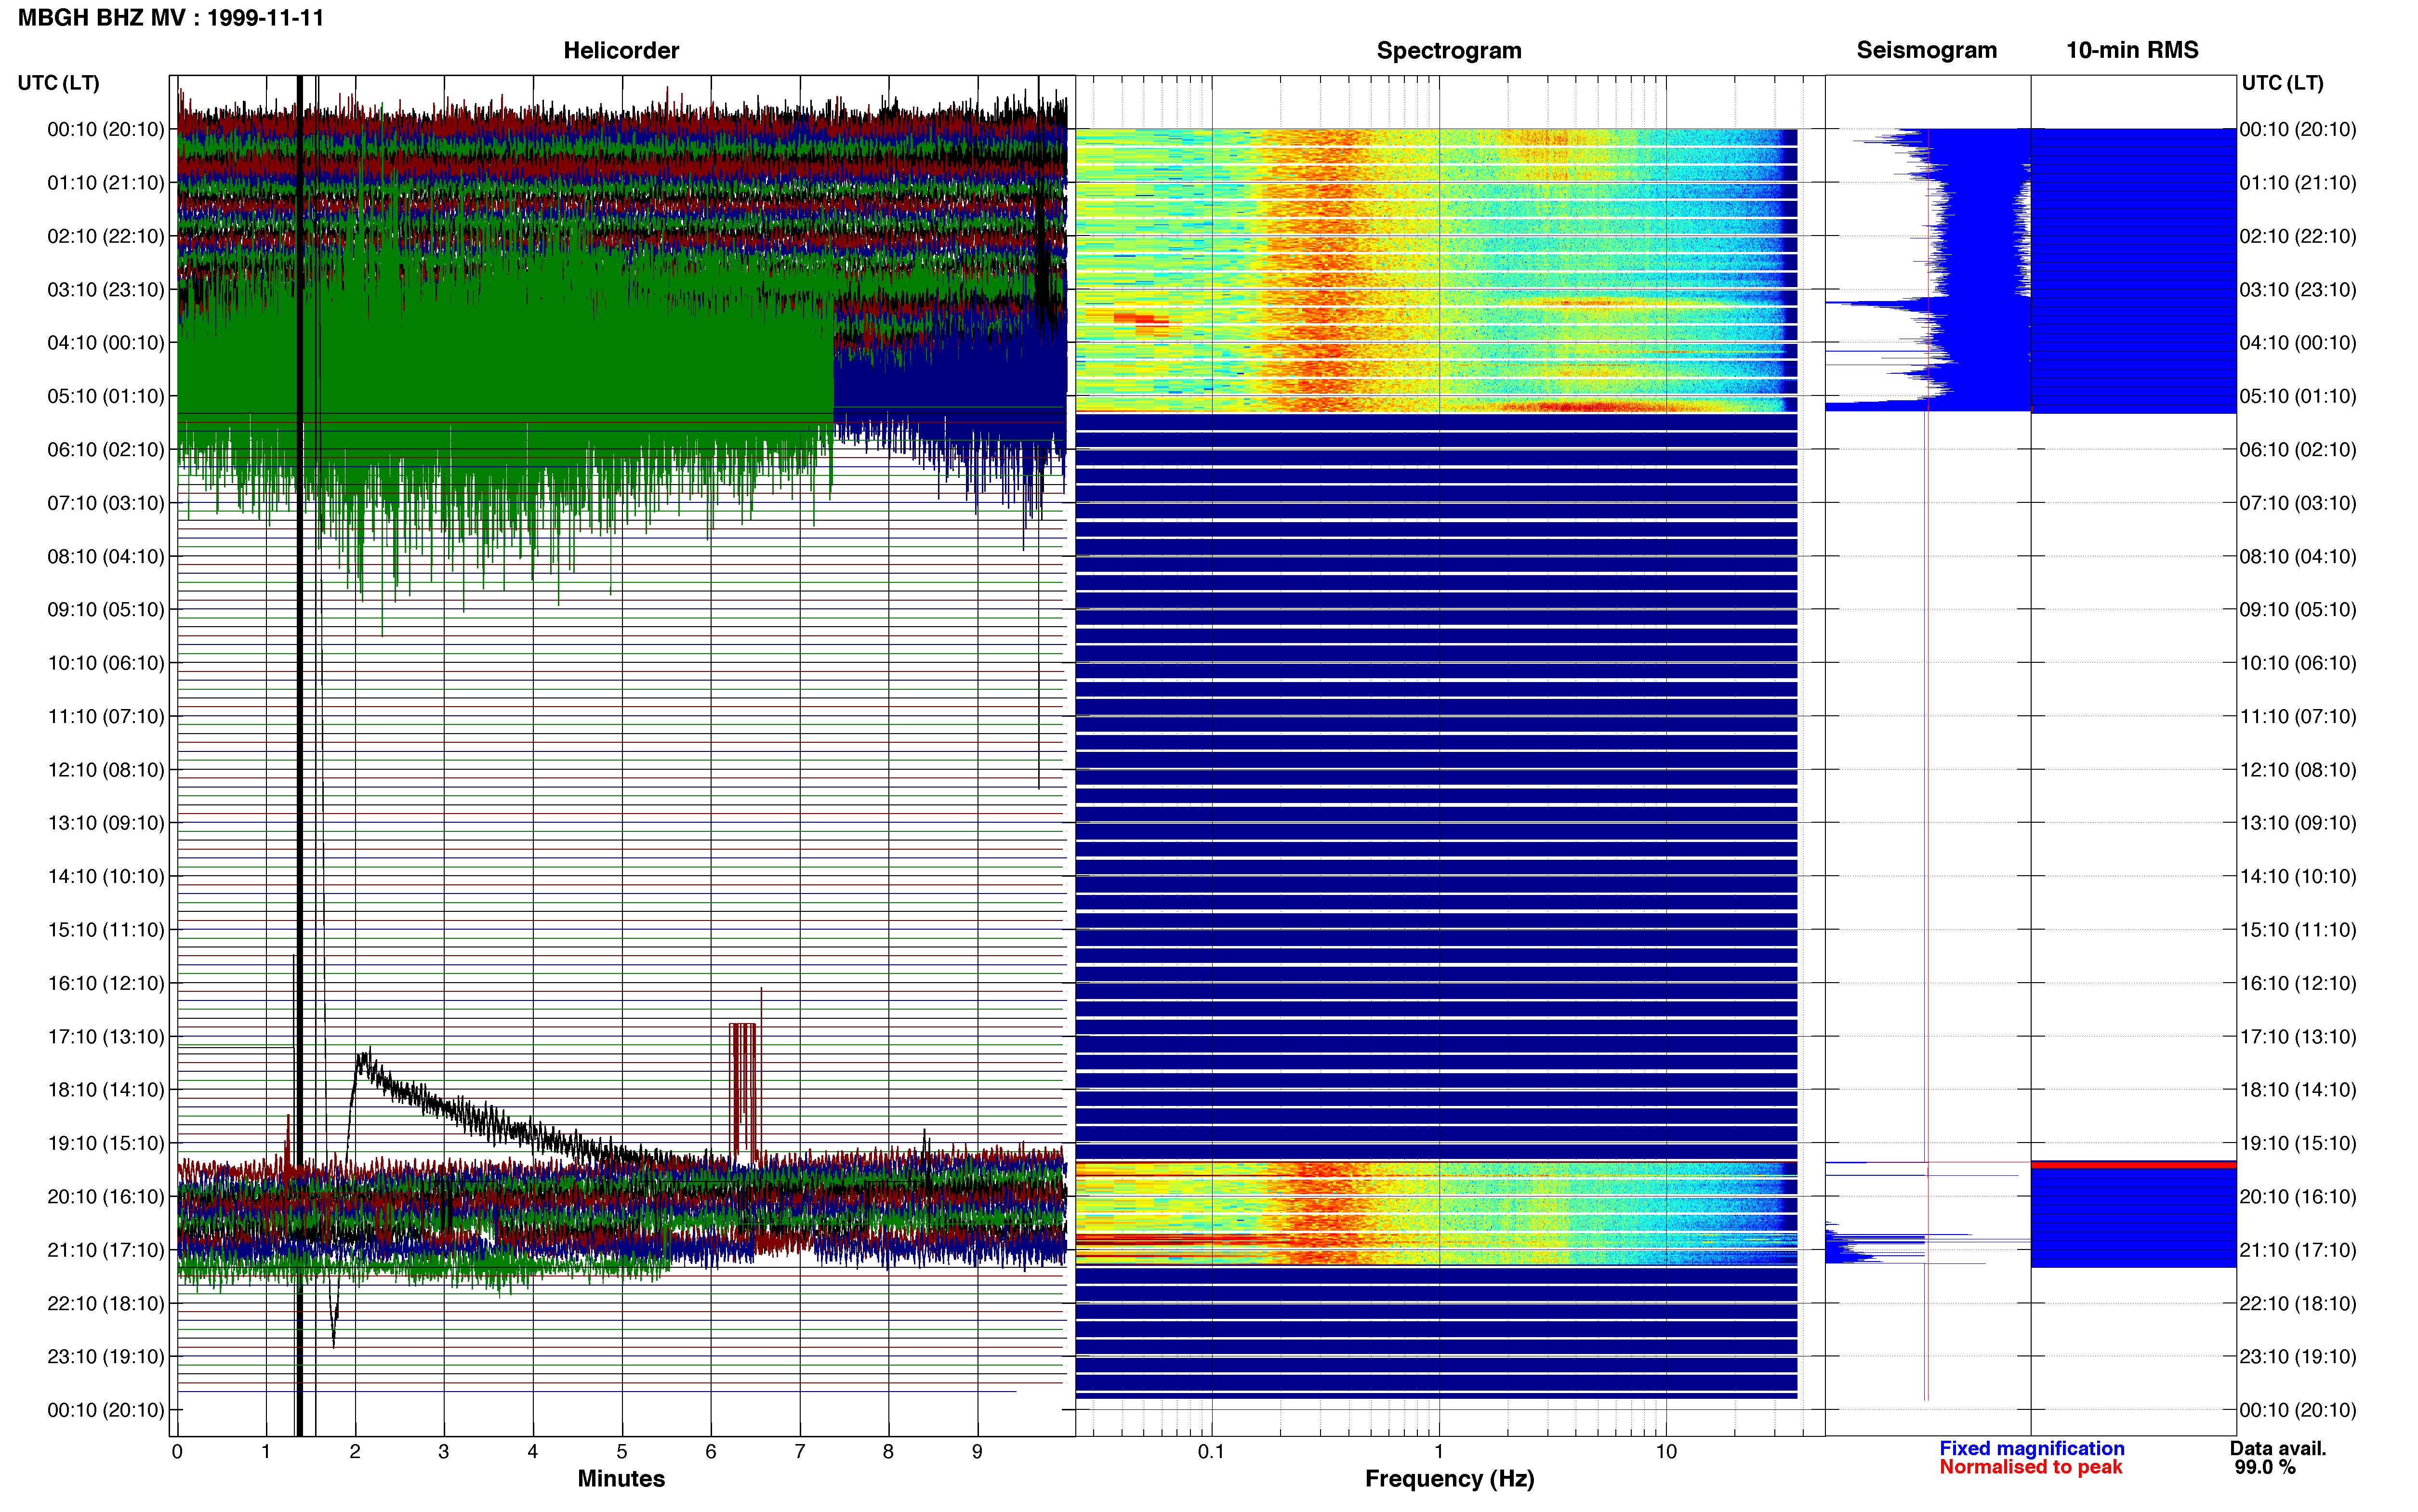Click the RMS-side time label '06:10 (02:10)'
Viewport: 2418px width, 1512px height.
2298,450
